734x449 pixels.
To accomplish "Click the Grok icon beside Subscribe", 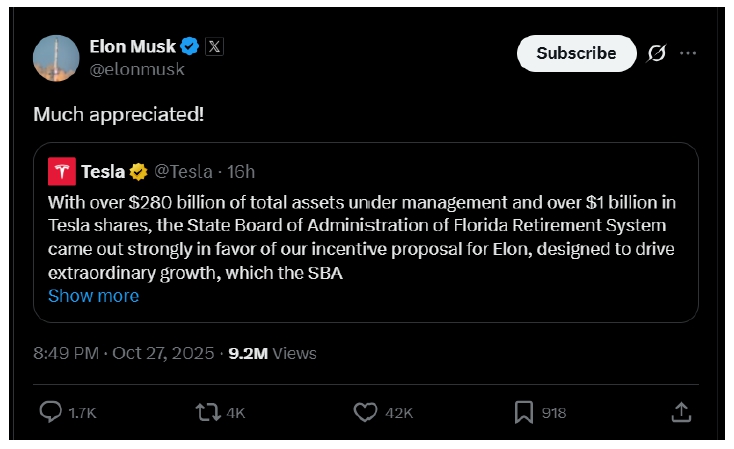I will [657, 53].
